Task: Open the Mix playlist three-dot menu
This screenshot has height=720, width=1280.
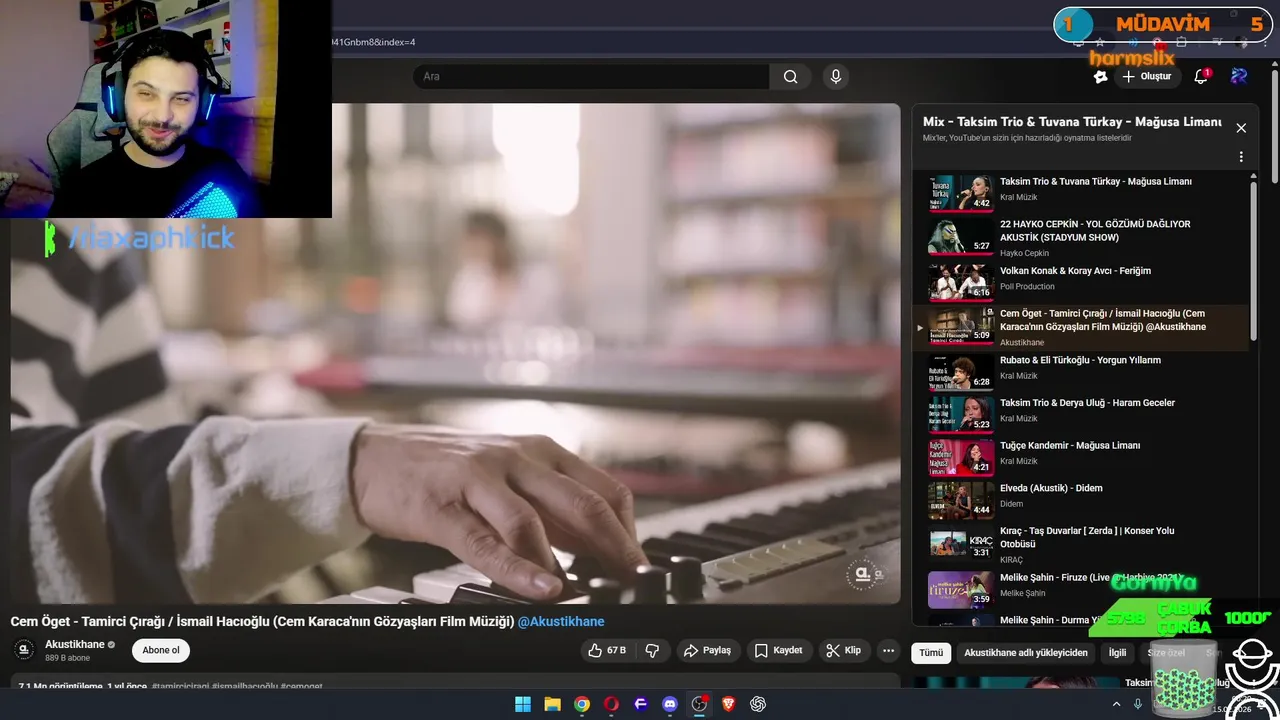Action: point(1241,157)
